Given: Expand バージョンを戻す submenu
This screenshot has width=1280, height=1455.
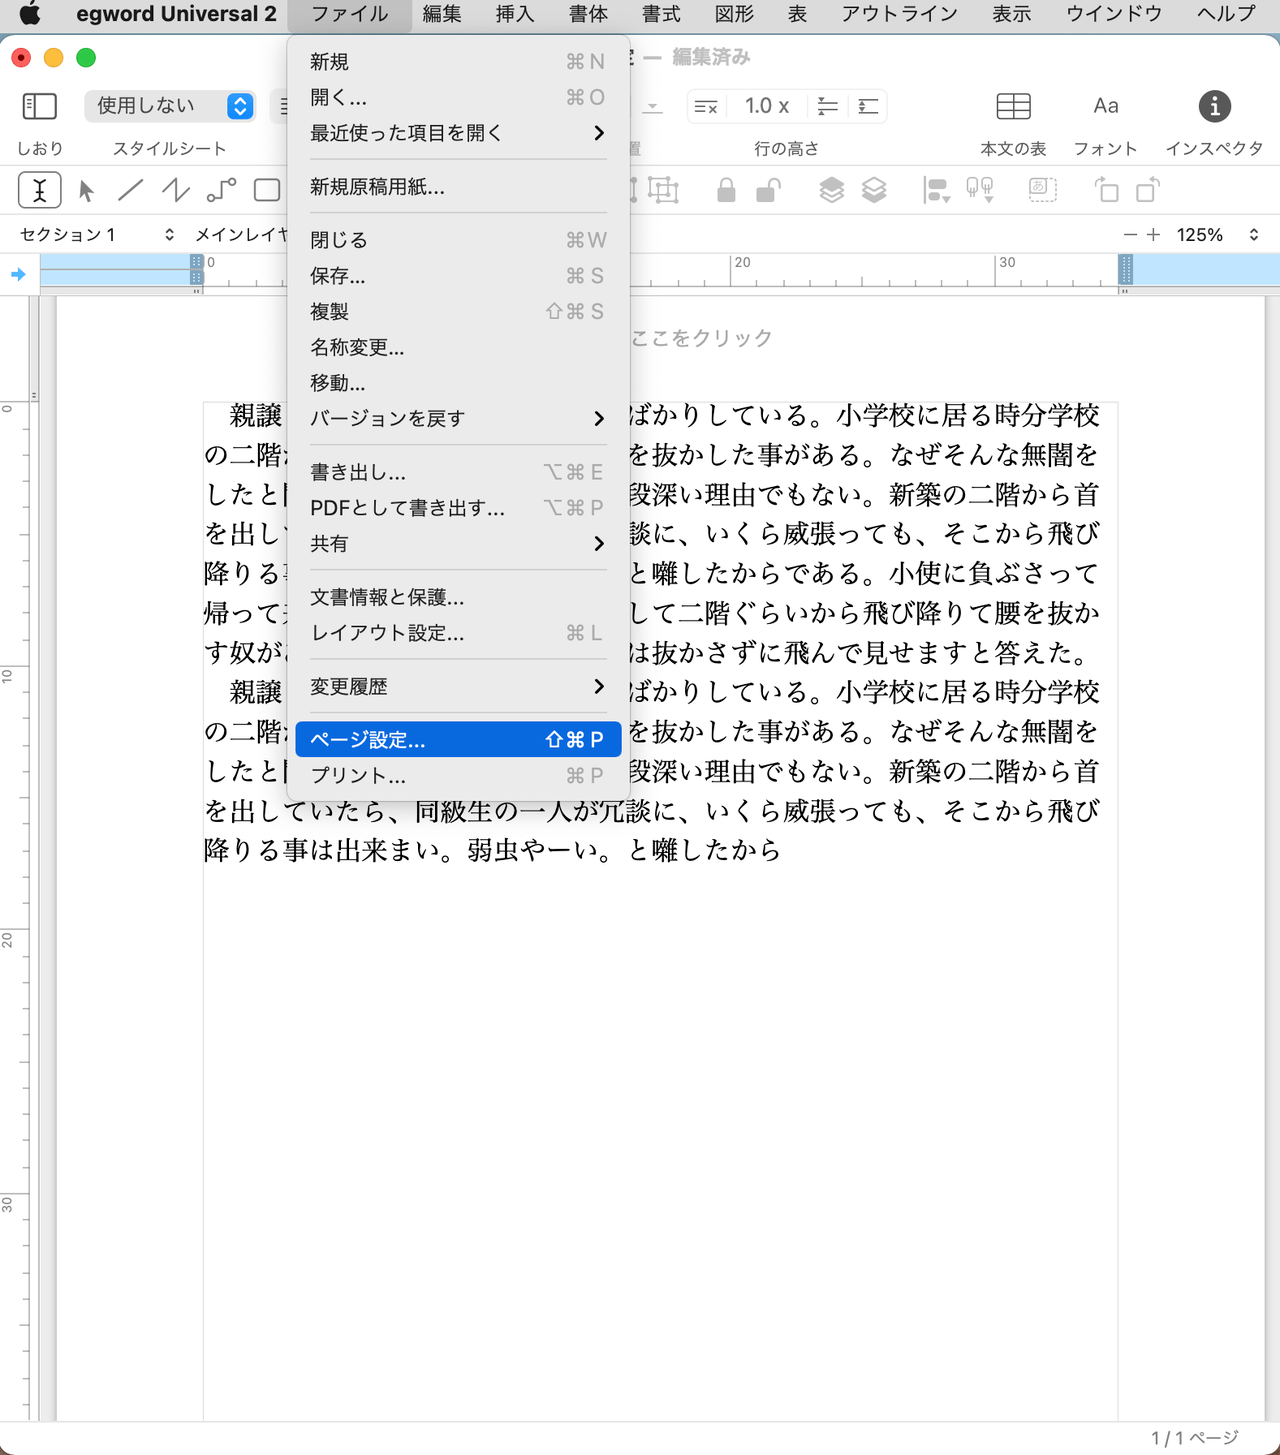Looking at the screenshot, I should pos(458,418).
